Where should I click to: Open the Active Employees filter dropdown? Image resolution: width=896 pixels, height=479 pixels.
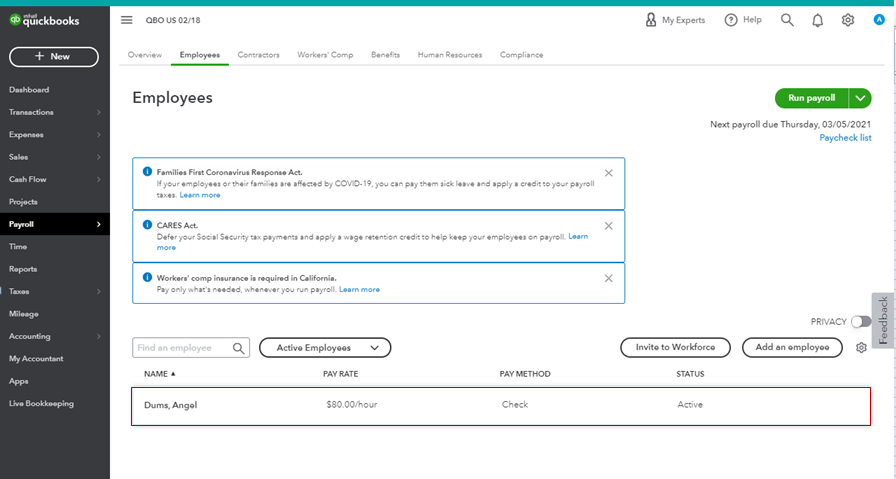(x=325, y=348)
